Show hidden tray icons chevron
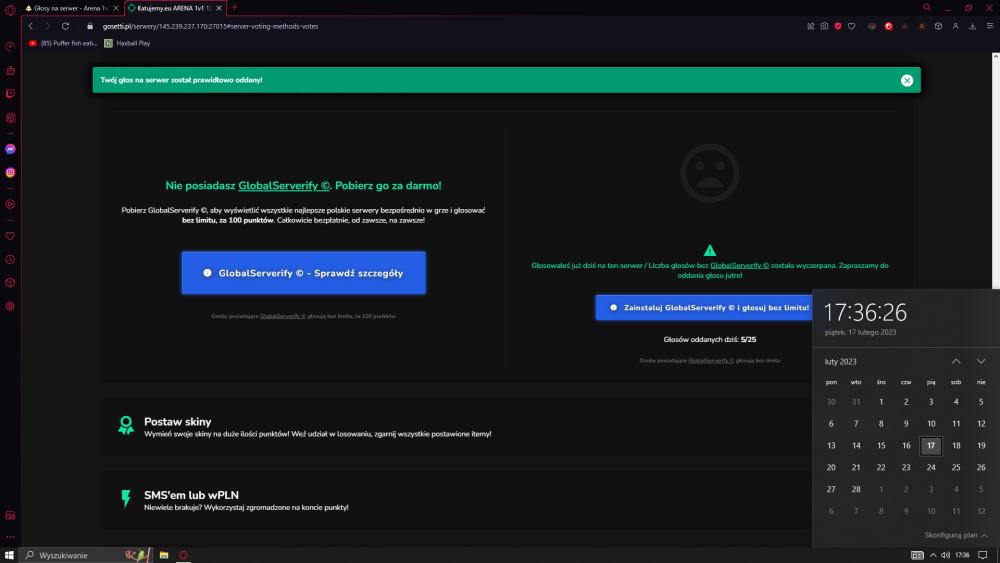The height and width of the screenshot is (563, 1000). pos(933,555)
